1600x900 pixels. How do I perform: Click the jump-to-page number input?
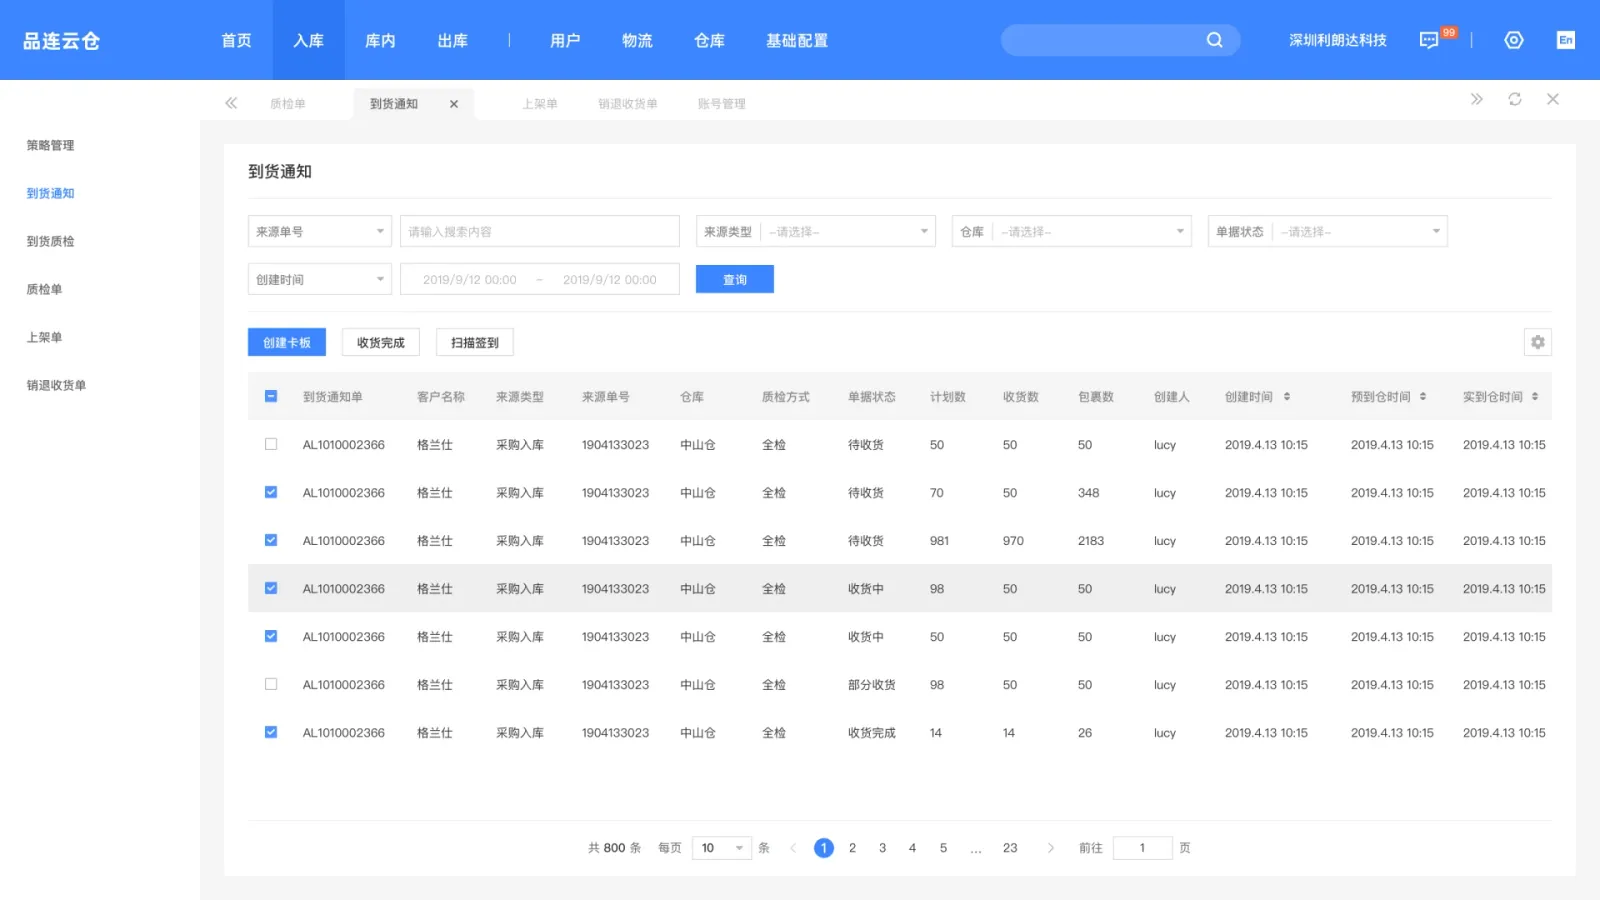[1142, 848]
